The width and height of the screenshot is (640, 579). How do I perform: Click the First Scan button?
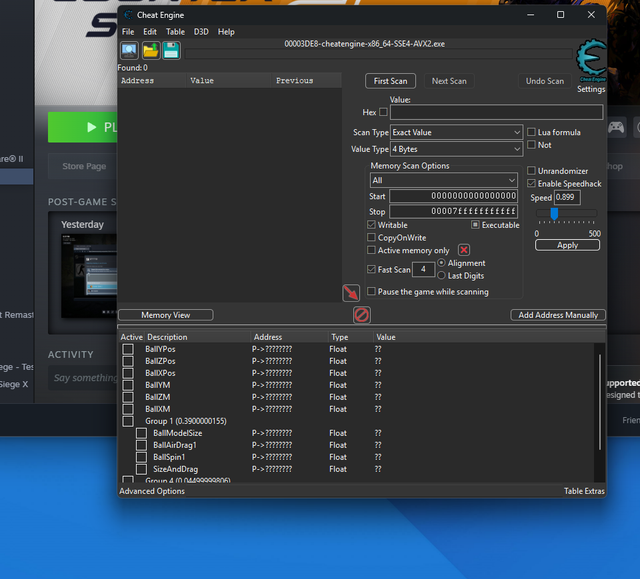point(390,81)
